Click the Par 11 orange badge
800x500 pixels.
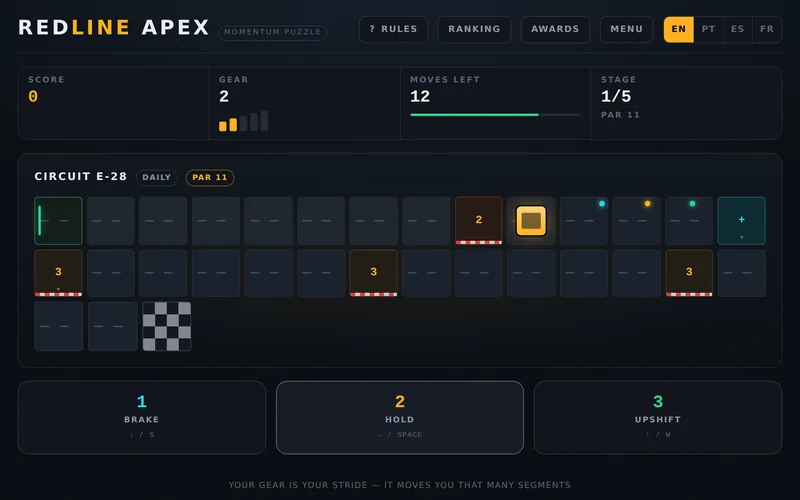210,178
